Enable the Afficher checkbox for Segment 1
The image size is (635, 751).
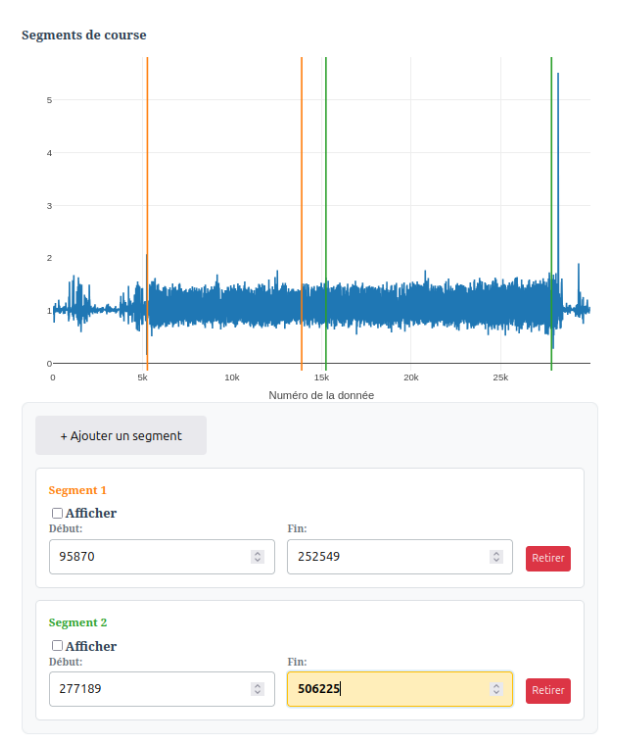tap(57, 513)
